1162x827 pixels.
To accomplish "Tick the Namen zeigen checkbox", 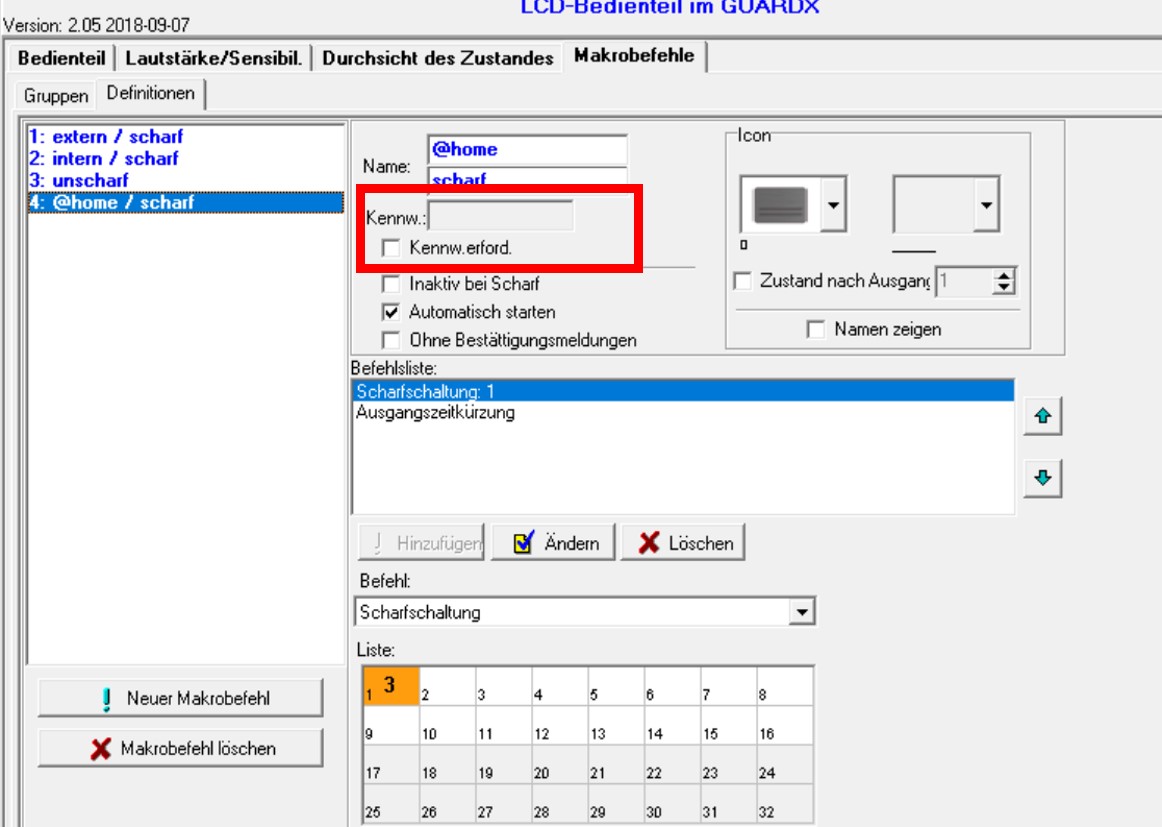I will (817, 329).
